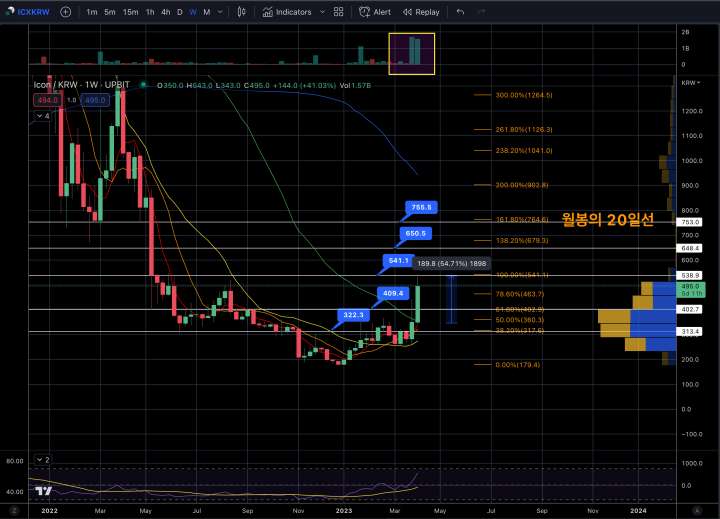Image resolution: width=720 pixels, height=519 pixels.
Task: Expand the time interval dropdown arrow
Action: (220, 12)
